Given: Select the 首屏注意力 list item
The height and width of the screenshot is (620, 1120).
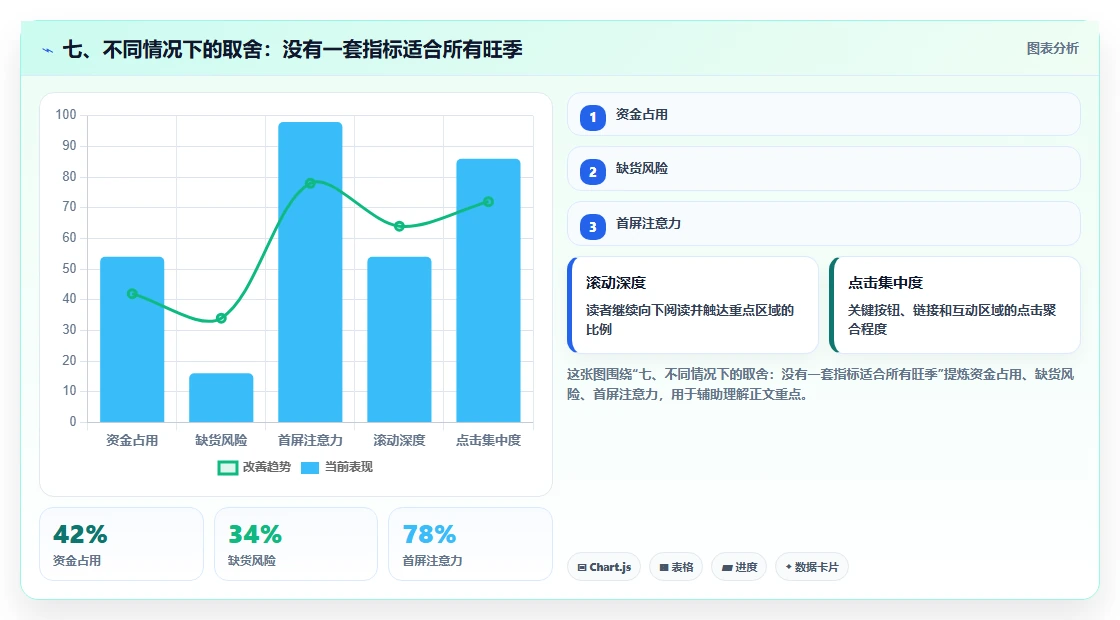Looking at the screenshot, I should (824, 224).
